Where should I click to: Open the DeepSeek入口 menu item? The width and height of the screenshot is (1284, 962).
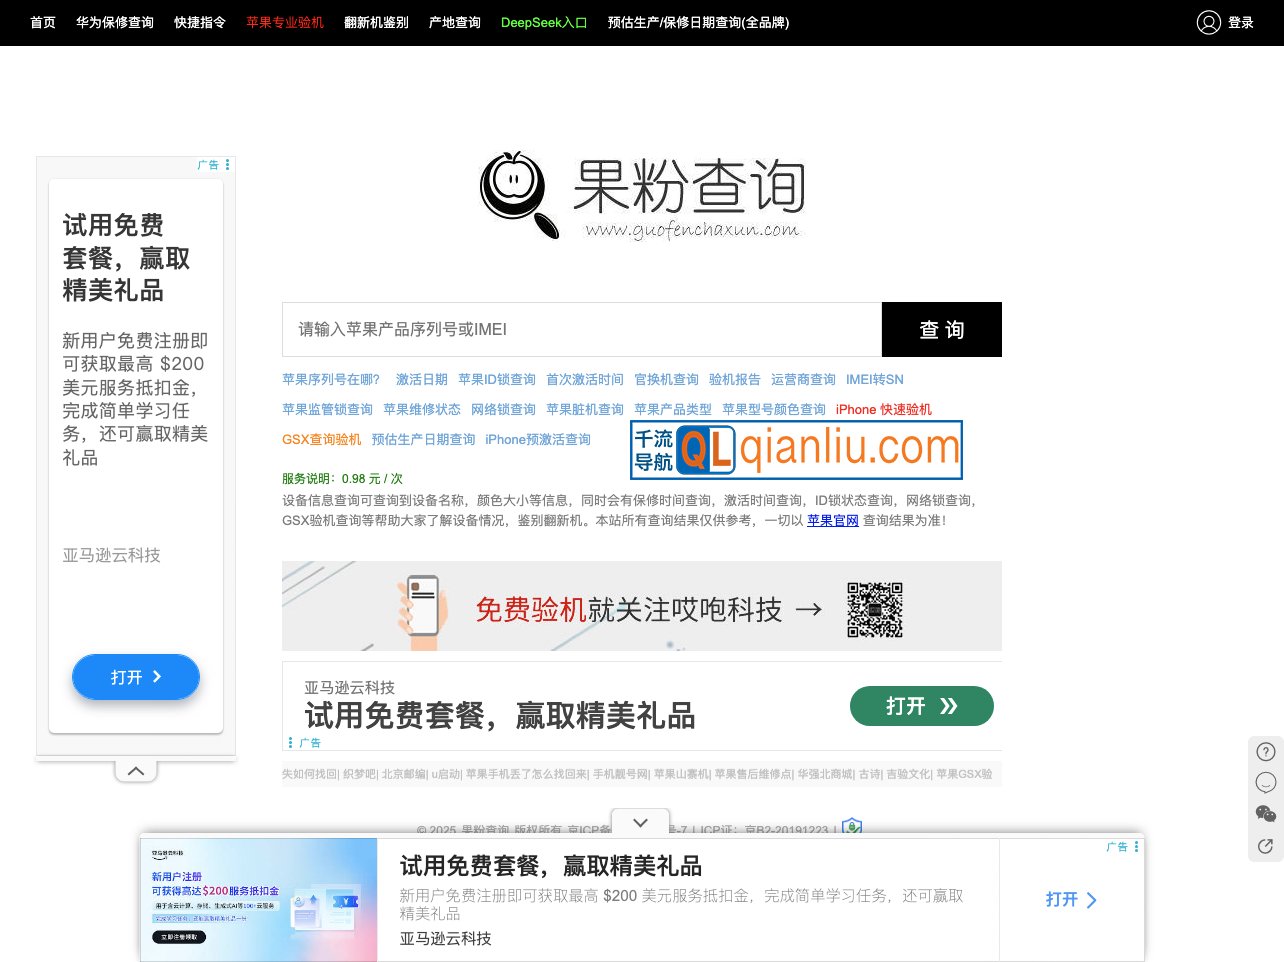544,22
